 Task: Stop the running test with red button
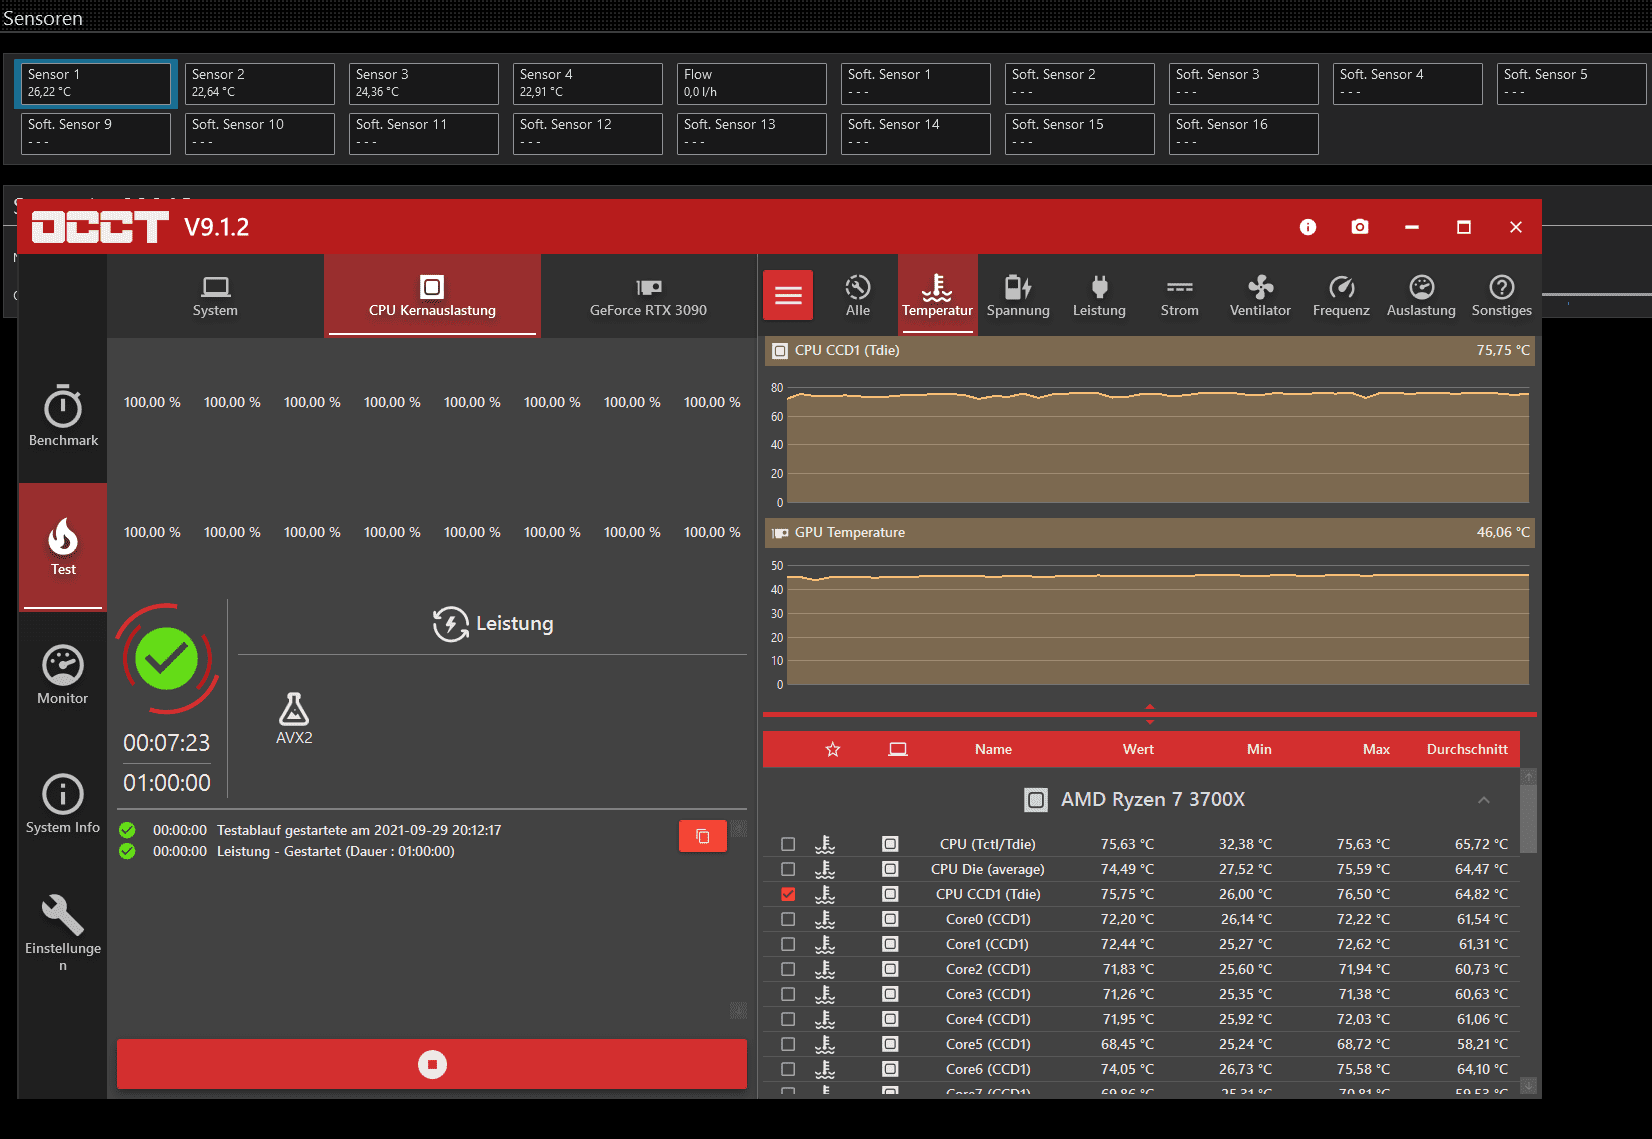432,1064
